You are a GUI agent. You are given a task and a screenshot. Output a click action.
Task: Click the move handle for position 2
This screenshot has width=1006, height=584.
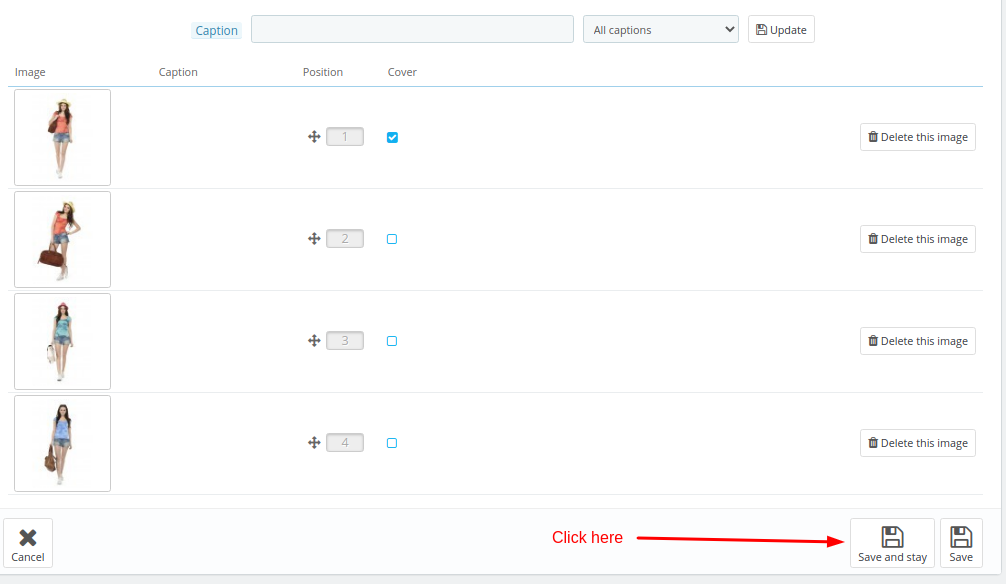click(314, 239)
